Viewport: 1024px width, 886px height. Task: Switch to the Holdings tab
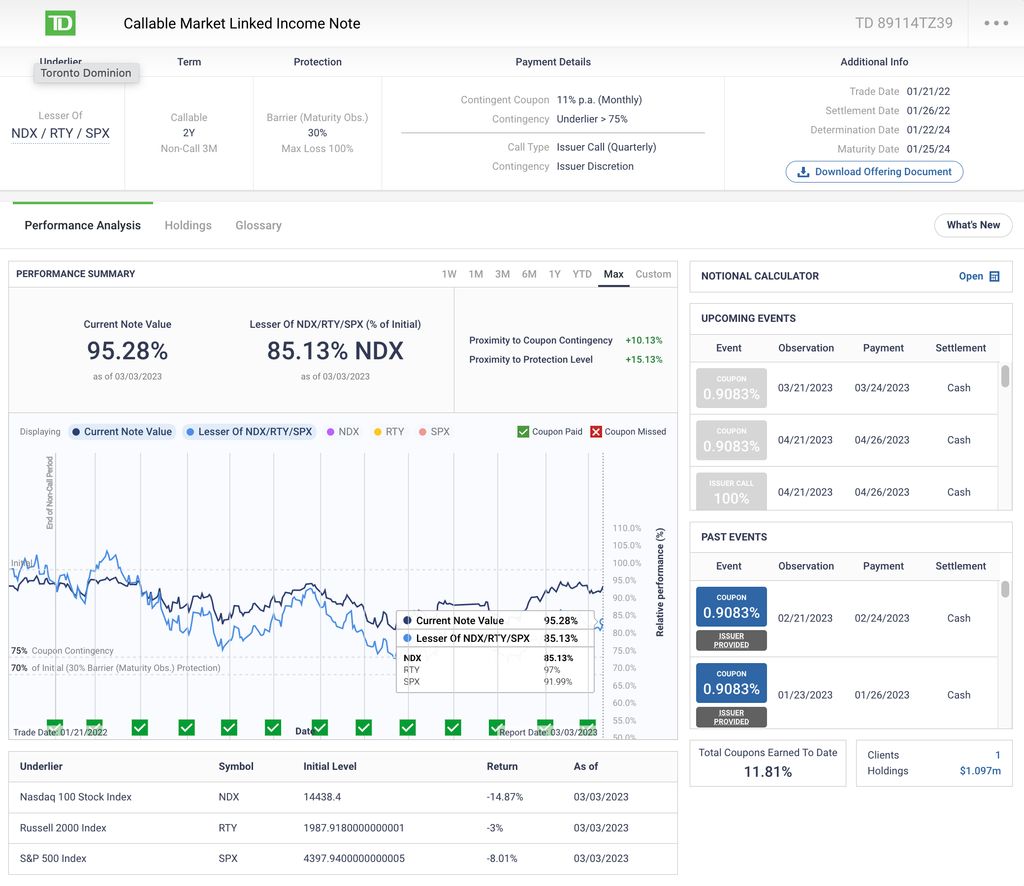click(188, 225)
